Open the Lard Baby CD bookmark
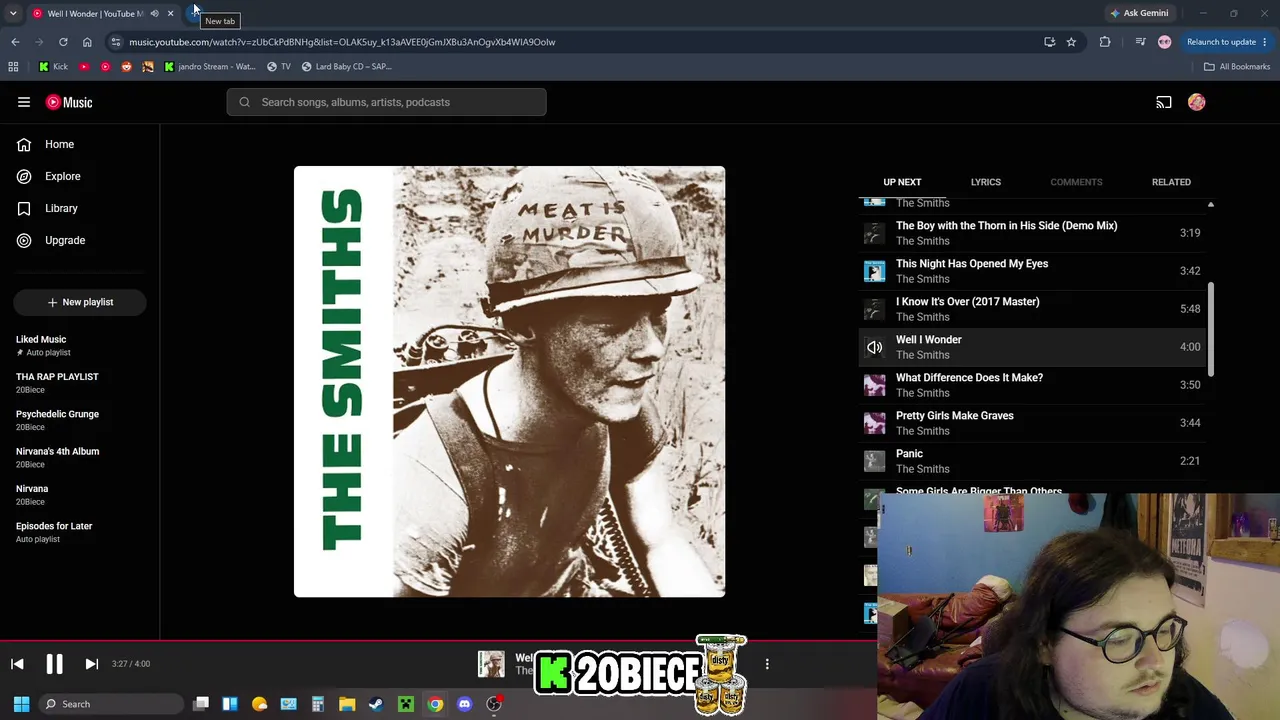Image resolution: width=1280 pixels, height=720 pixels. (x=346, y=67)
